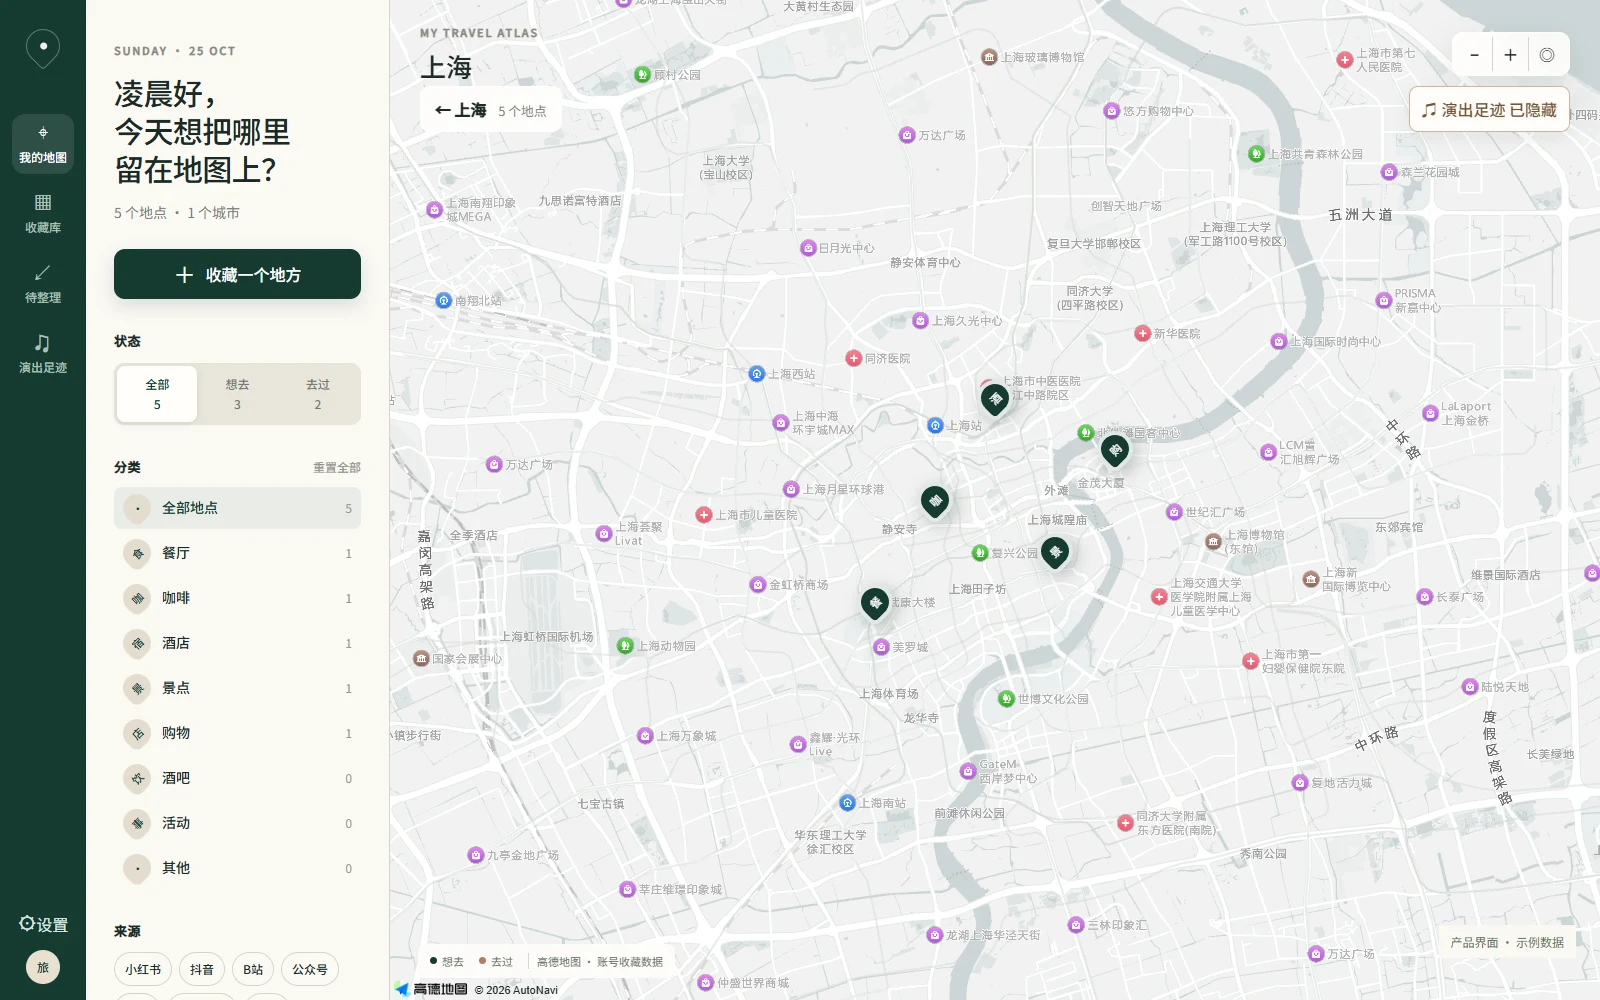Click the map marker near 复兴公园
The width and height of the screenshot is (1600, 1000).
(1055, 552)
